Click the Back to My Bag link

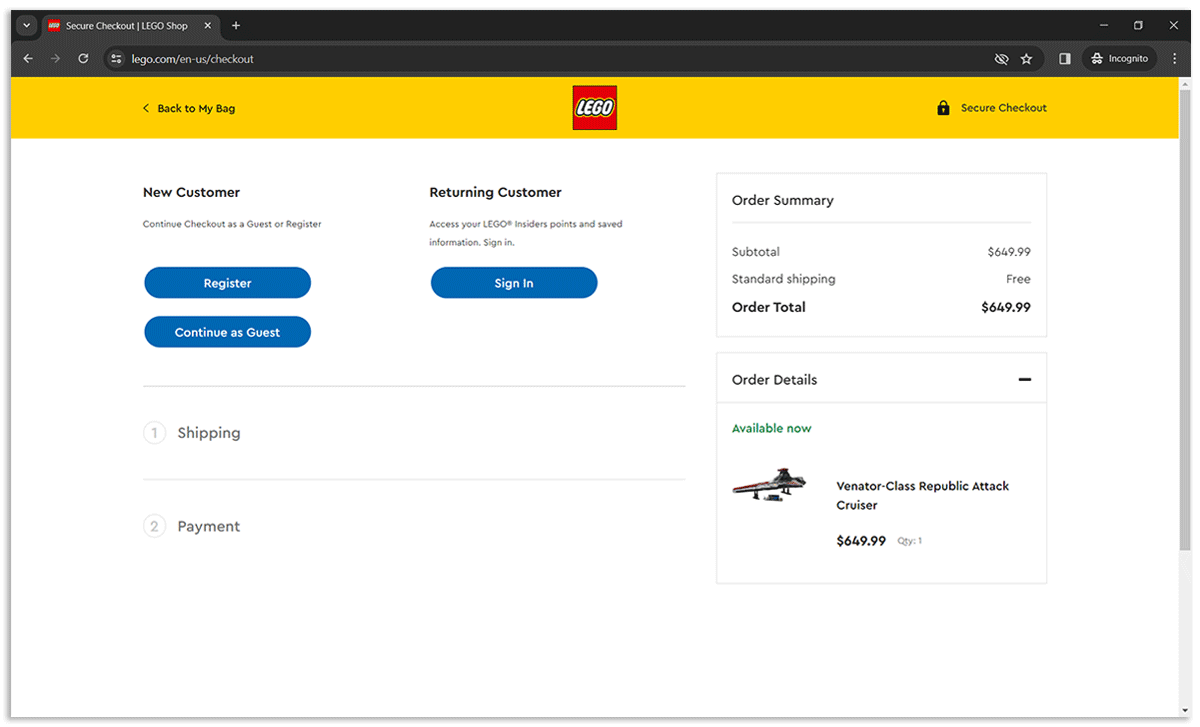[189, 107]
